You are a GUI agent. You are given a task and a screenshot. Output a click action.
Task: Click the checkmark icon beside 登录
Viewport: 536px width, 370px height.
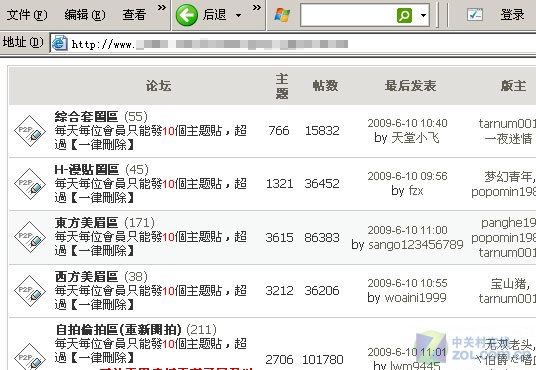(x=475, y=15)
